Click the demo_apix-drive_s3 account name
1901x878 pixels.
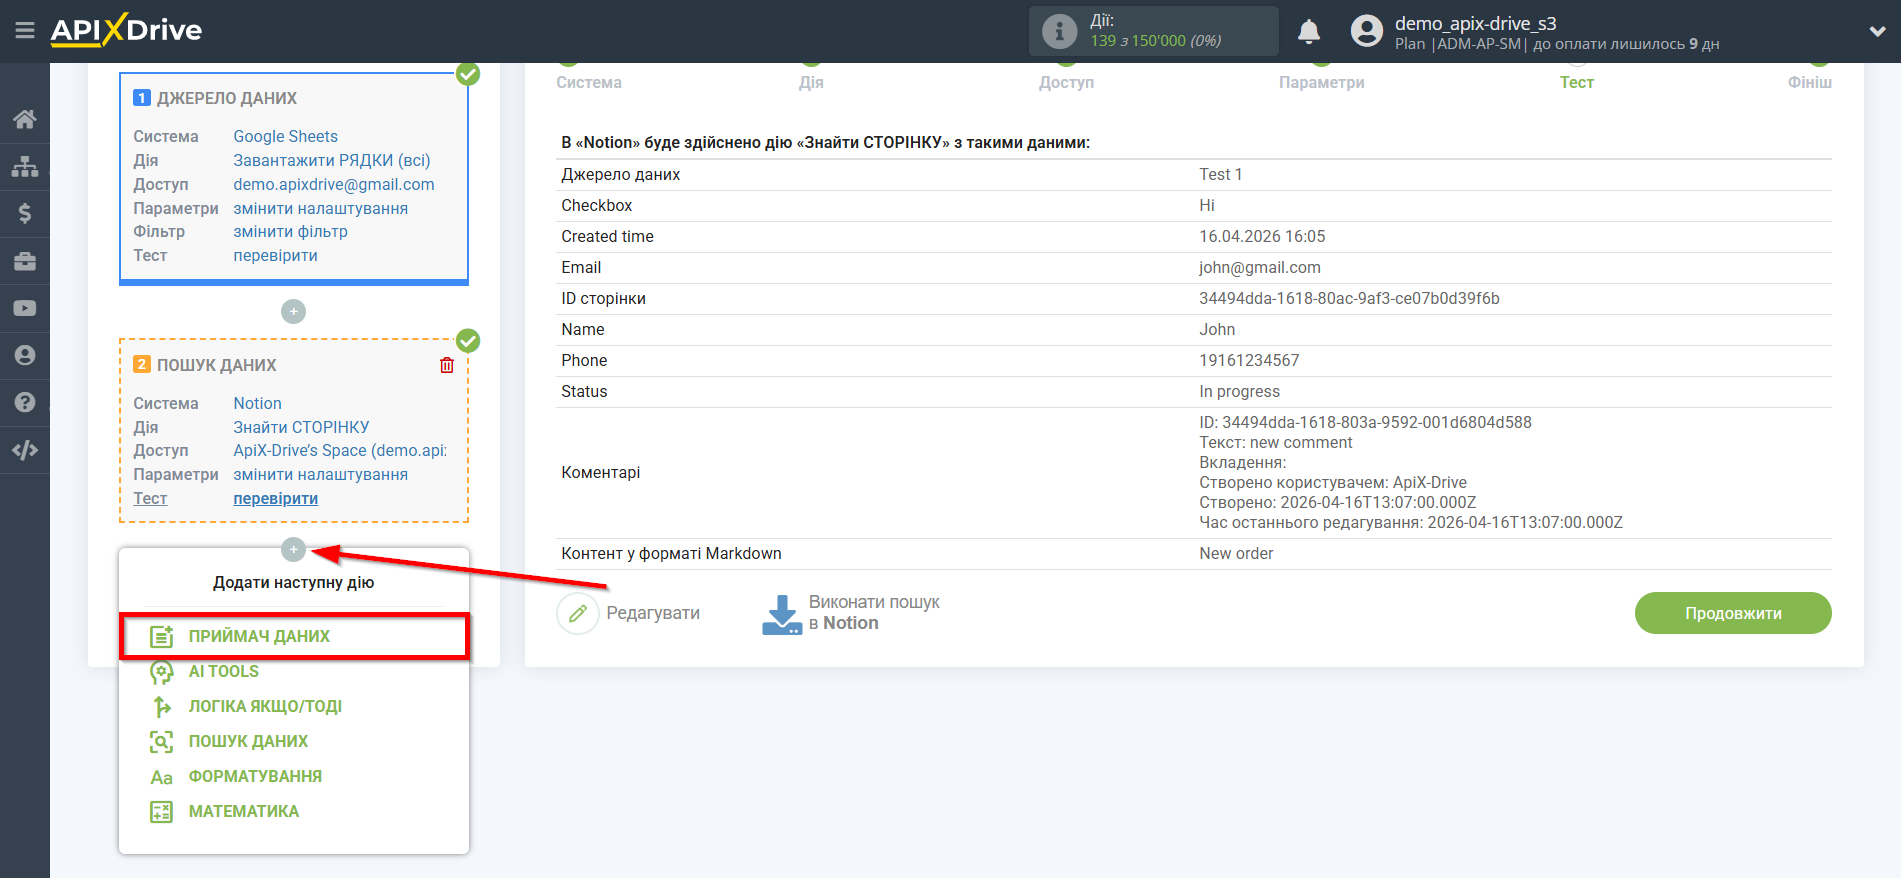click(x=1475, y=23)
